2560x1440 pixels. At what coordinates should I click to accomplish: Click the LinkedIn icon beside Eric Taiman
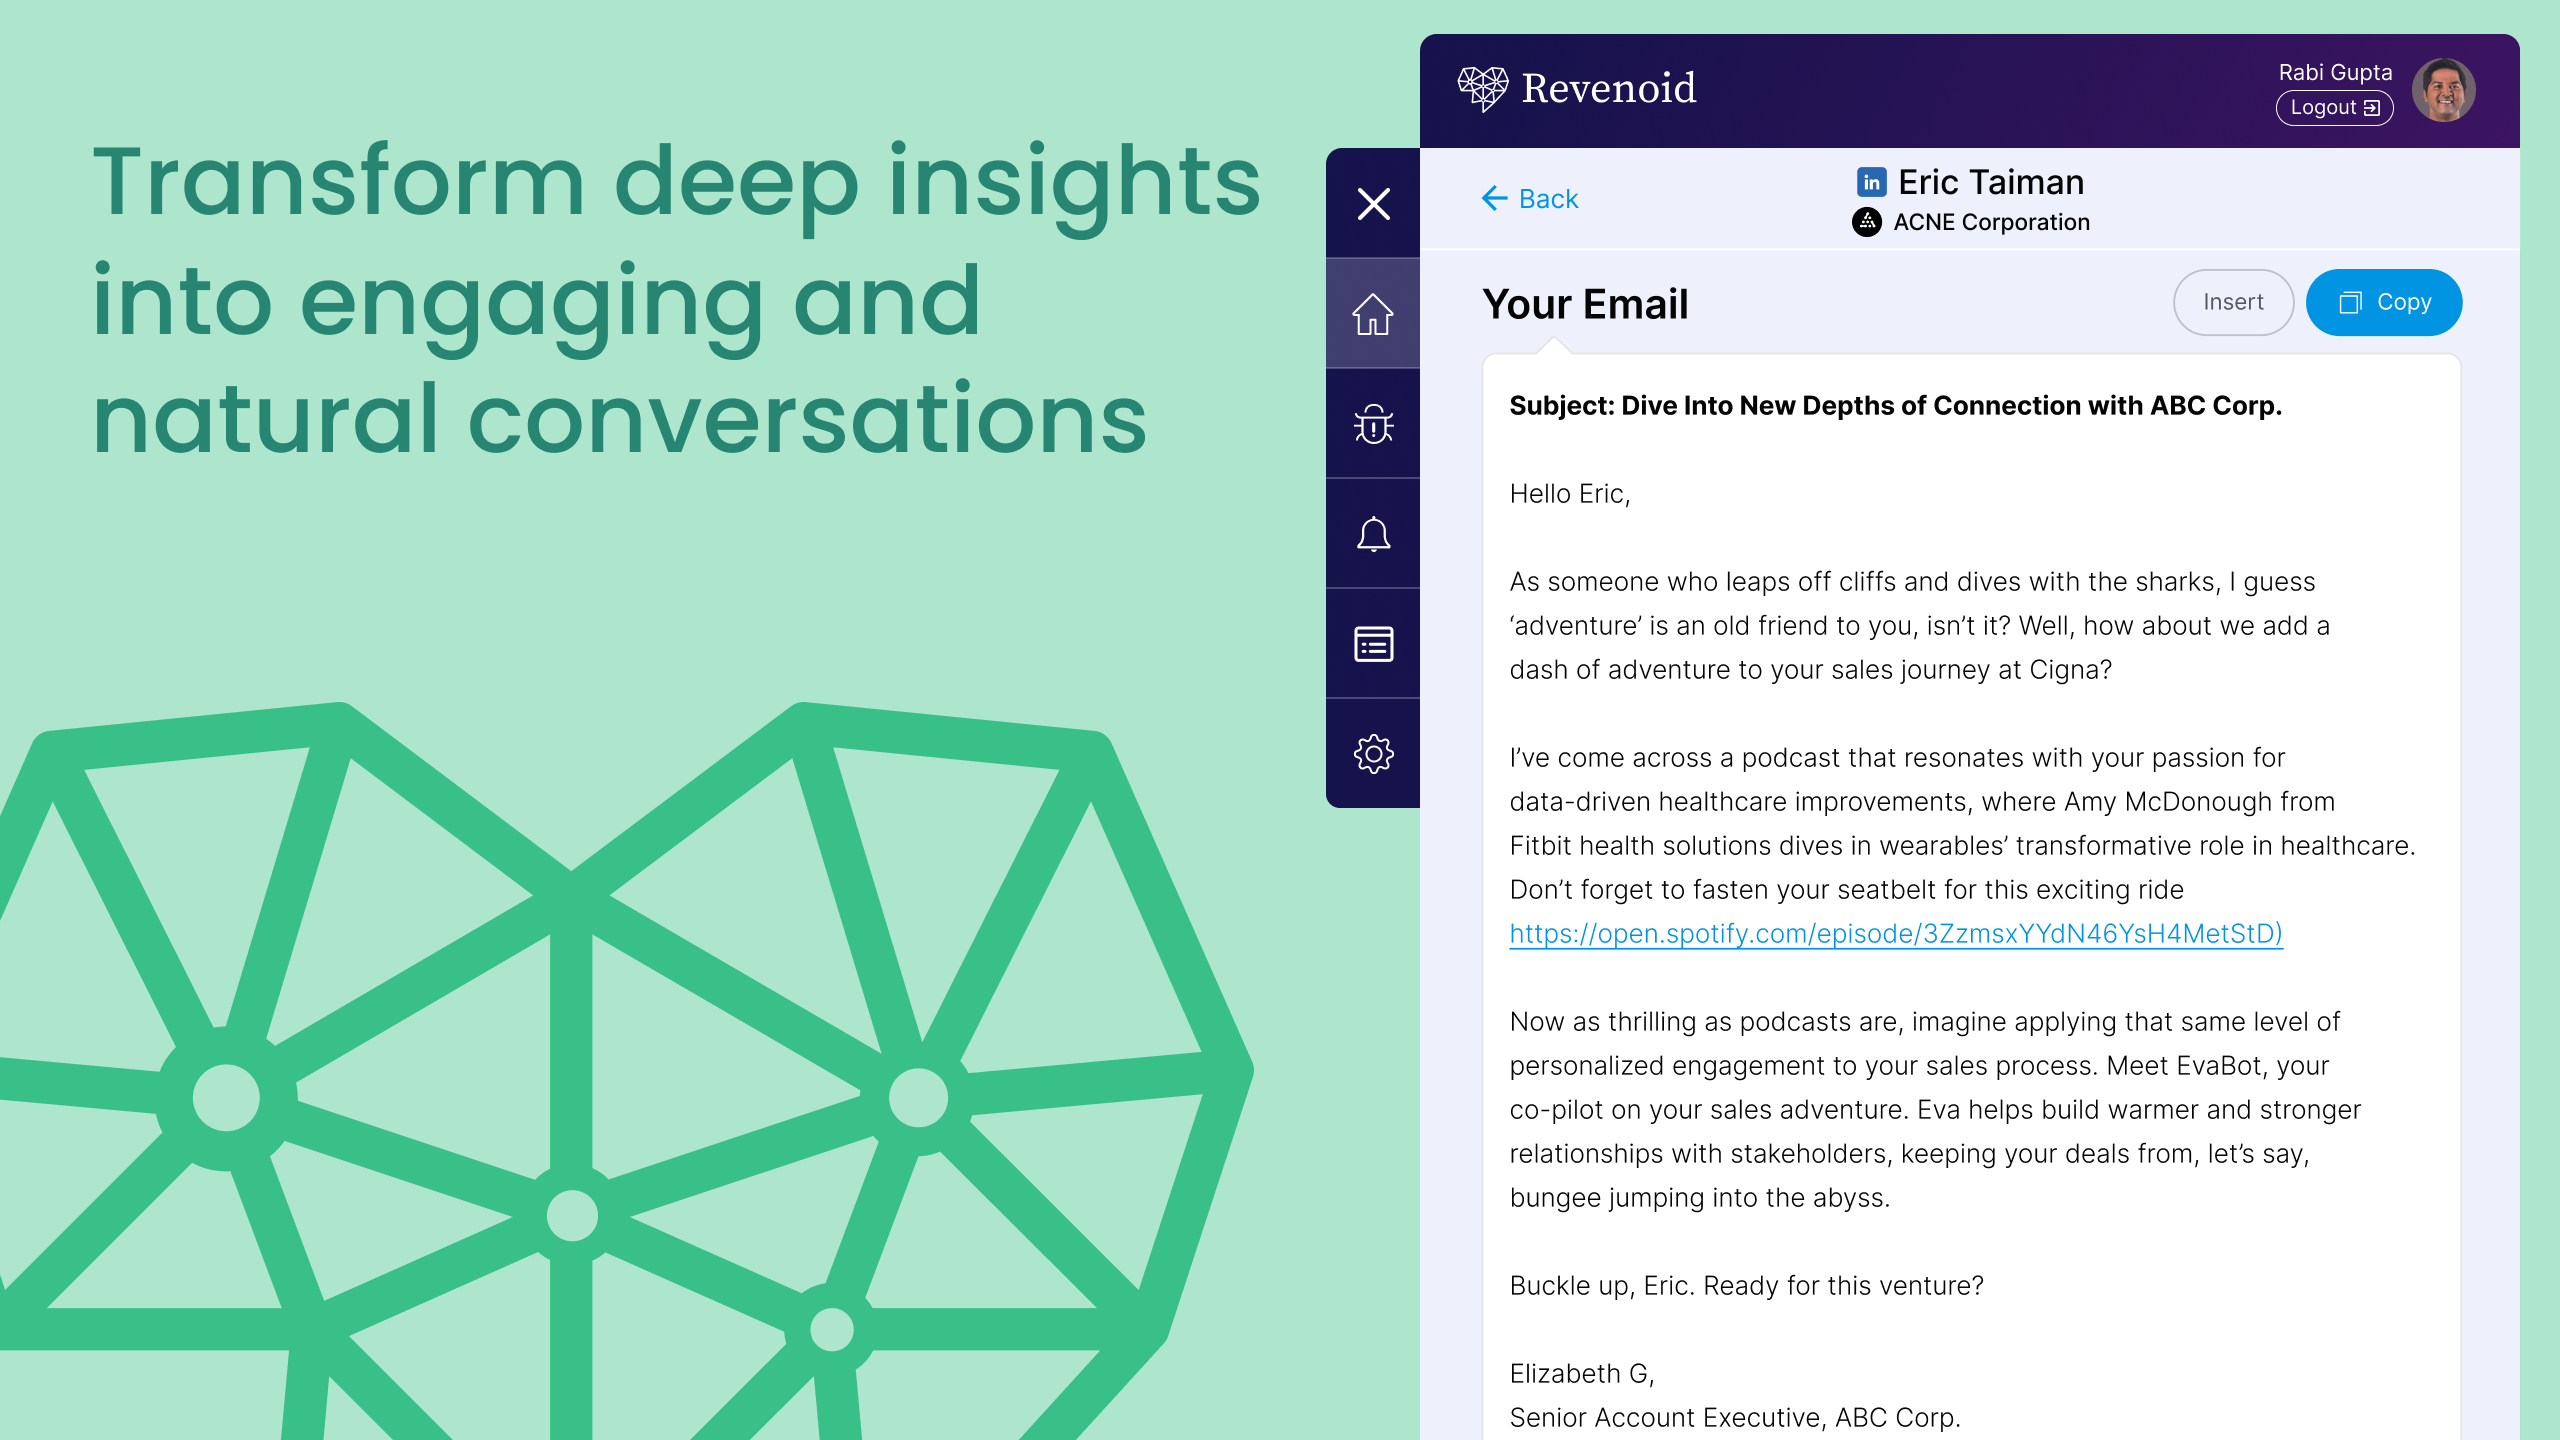pos(1871,182)
